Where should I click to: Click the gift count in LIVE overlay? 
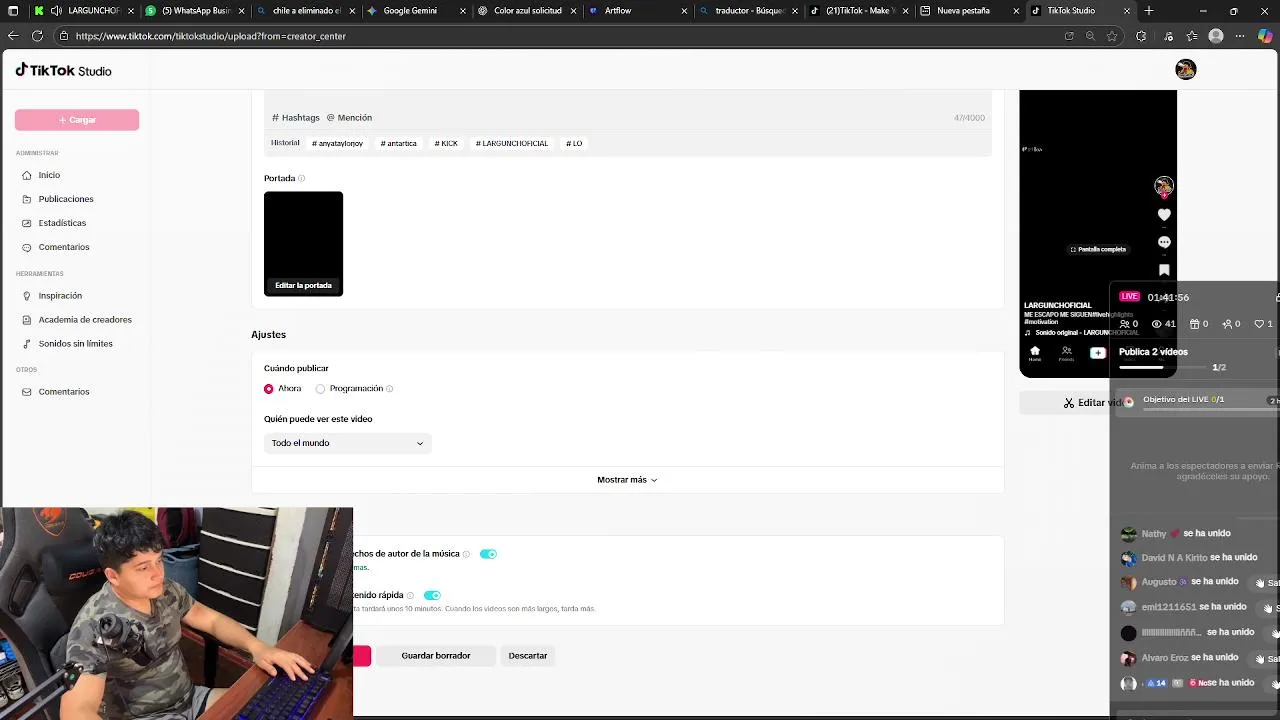point(1198,324)
